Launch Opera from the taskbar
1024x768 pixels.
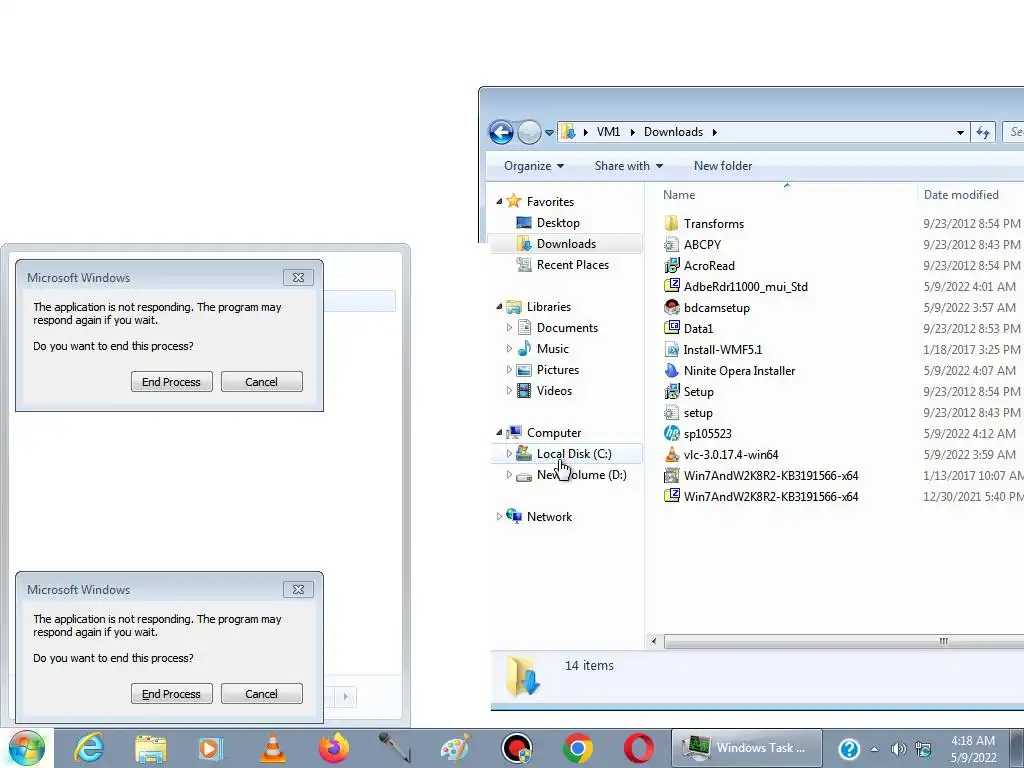(639, 748)
